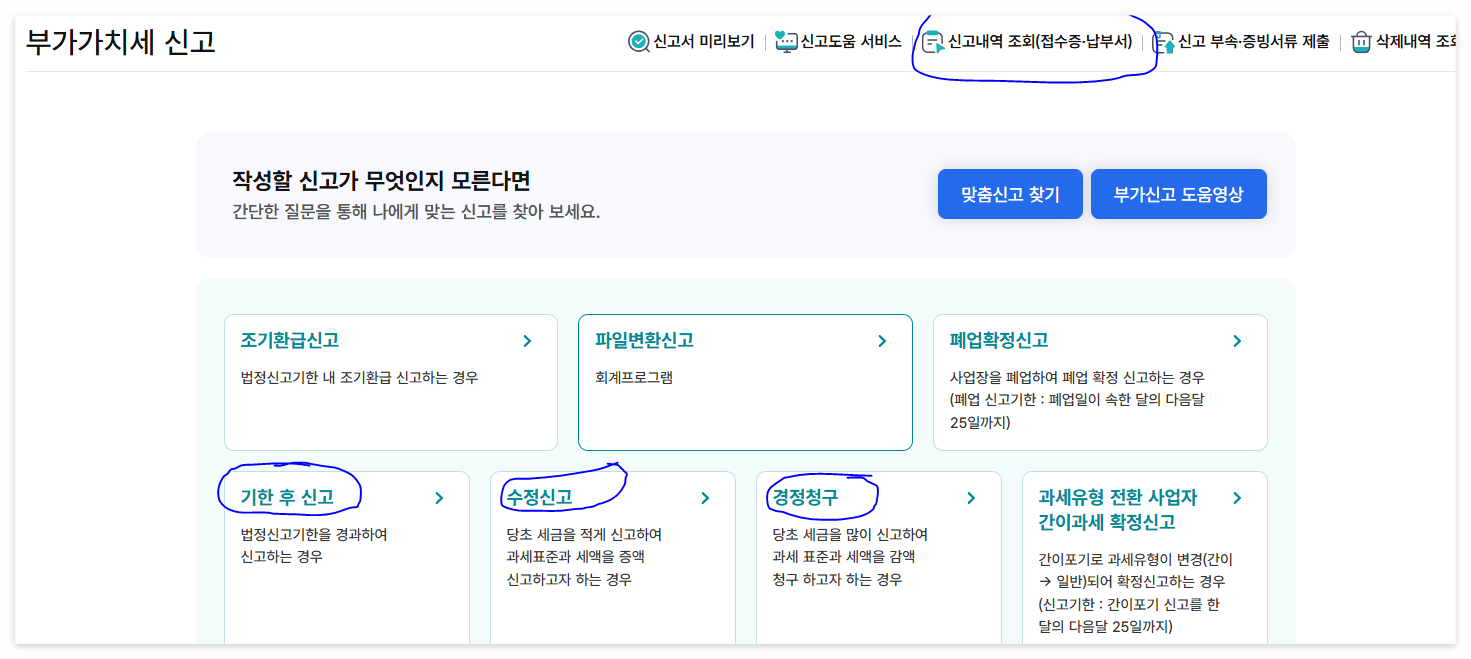1471x659 pixels.
Task: Click the 작성할 신고가 무엇인지 모른다면 heading
Action: 381,181
